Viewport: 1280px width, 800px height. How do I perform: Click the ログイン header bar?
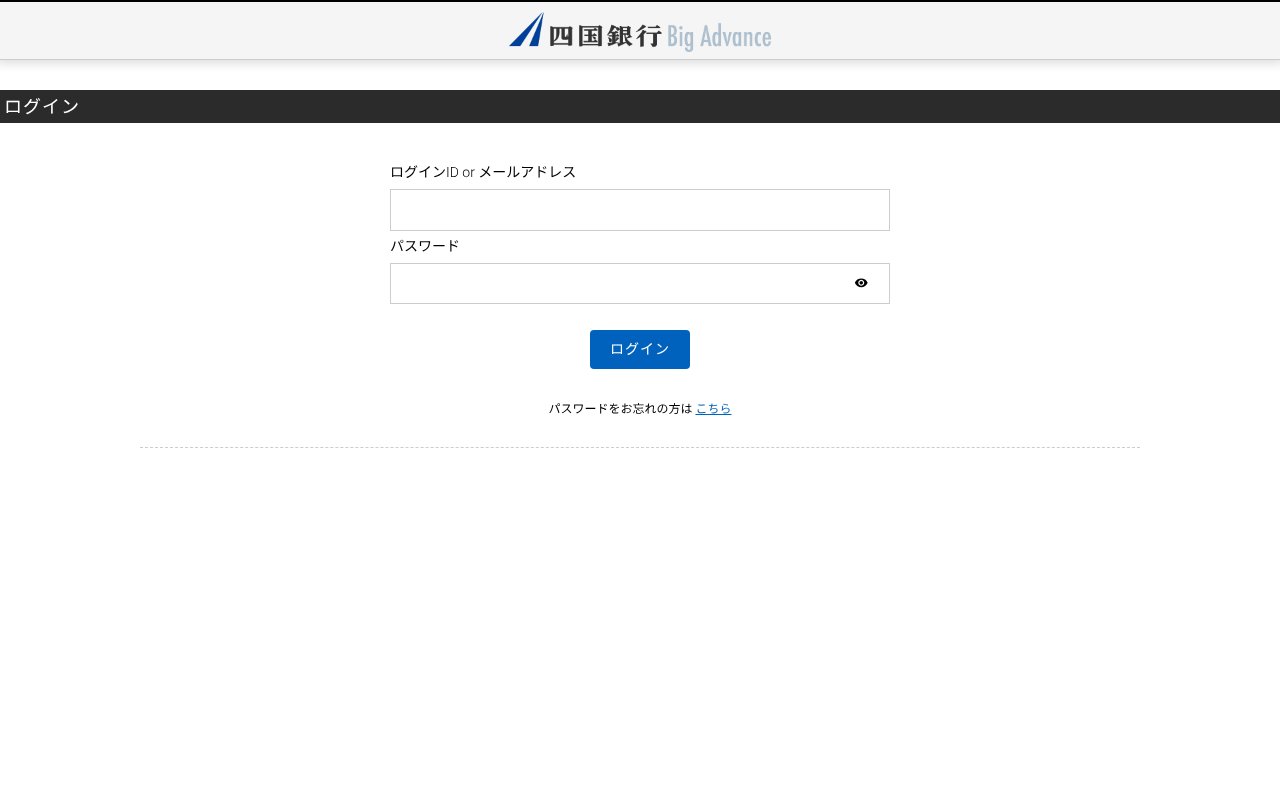[640, 106]
